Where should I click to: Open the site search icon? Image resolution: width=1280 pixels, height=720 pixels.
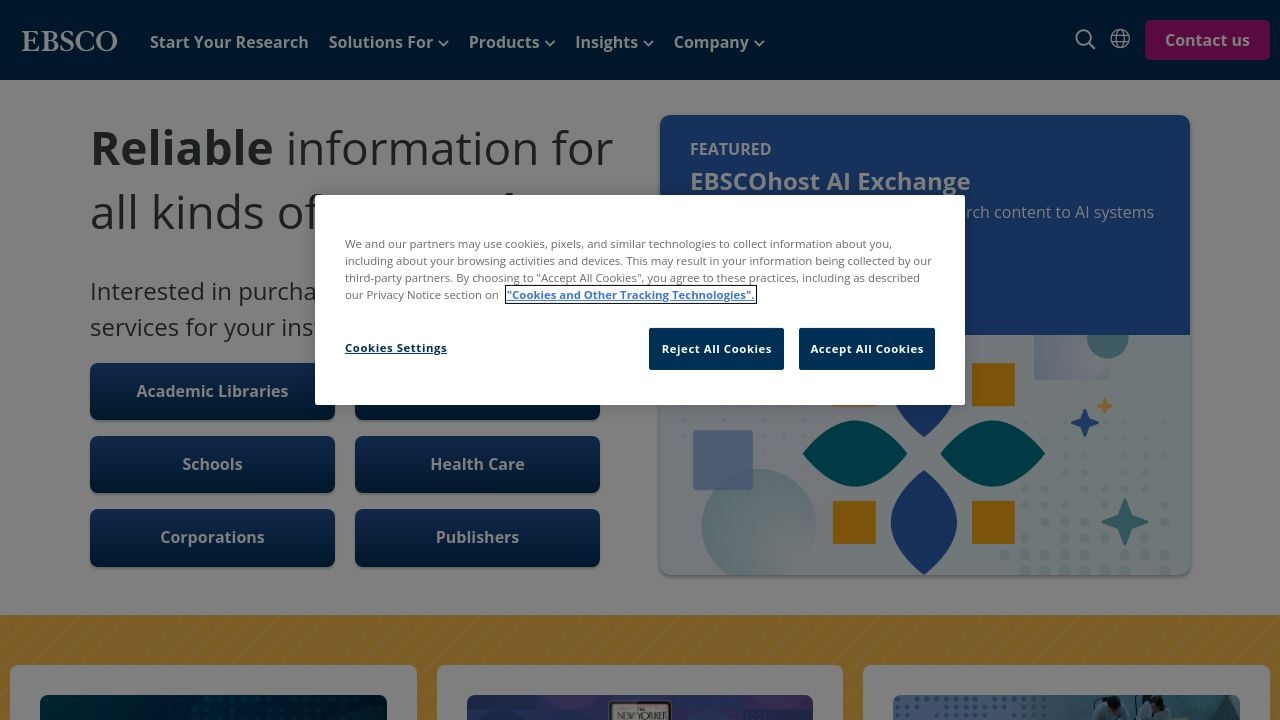(1085, 40)
